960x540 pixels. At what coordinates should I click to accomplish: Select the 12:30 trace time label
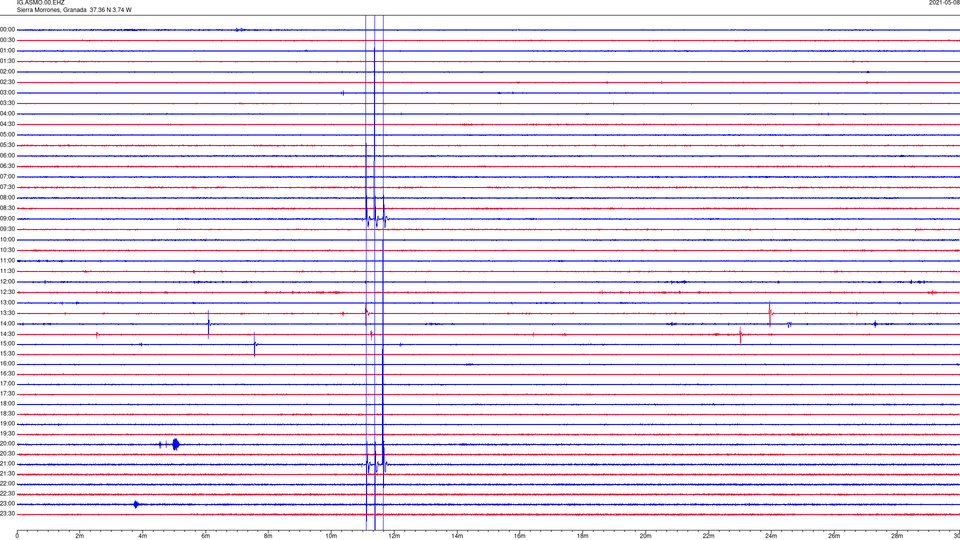[x=7, y=292]
